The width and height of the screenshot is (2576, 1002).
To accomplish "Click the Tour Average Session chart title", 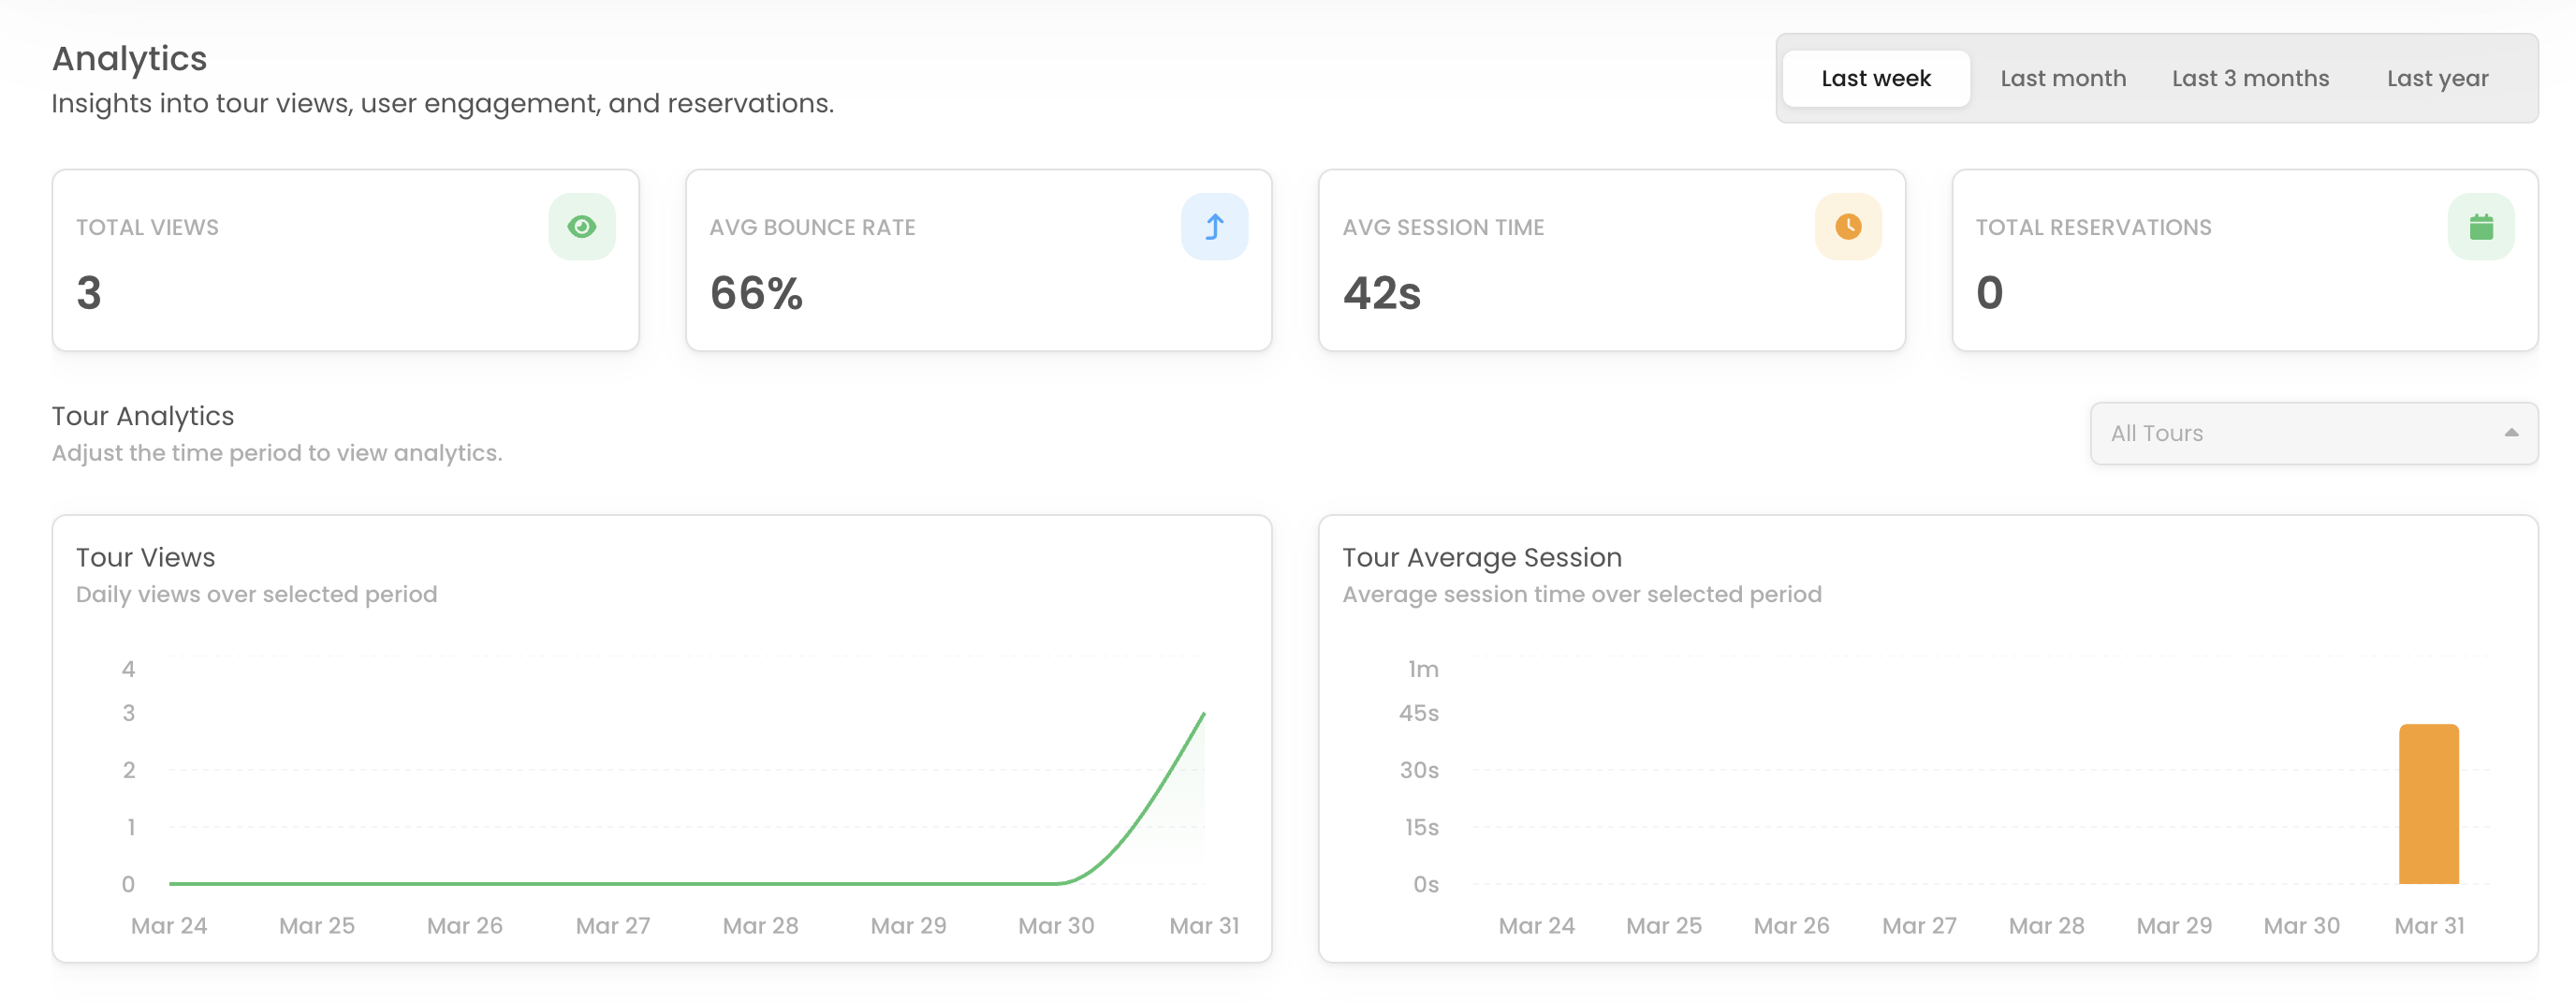I will (1481, 557).
